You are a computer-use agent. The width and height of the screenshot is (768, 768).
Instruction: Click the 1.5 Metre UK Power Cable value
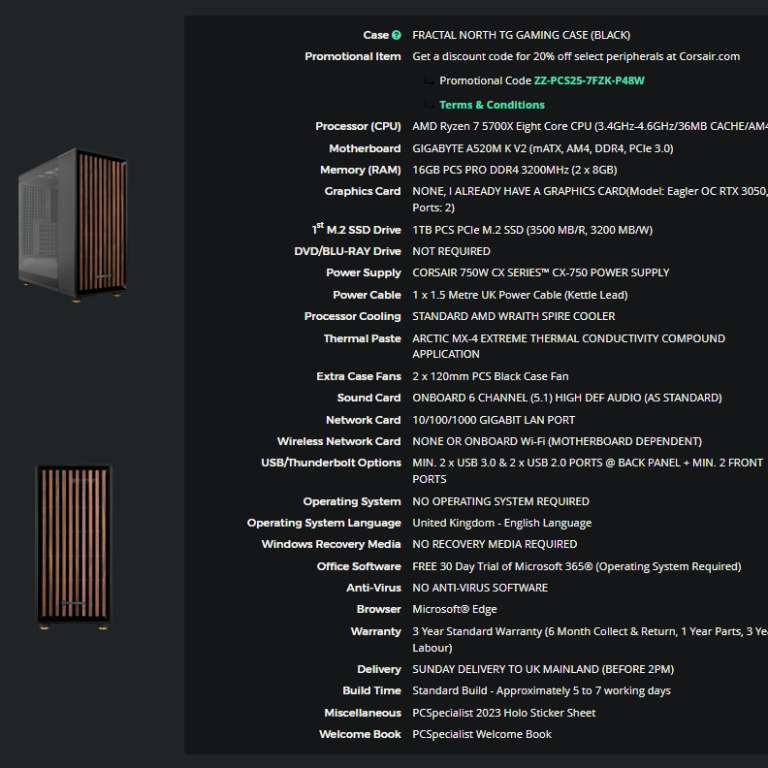coord(520,295)
